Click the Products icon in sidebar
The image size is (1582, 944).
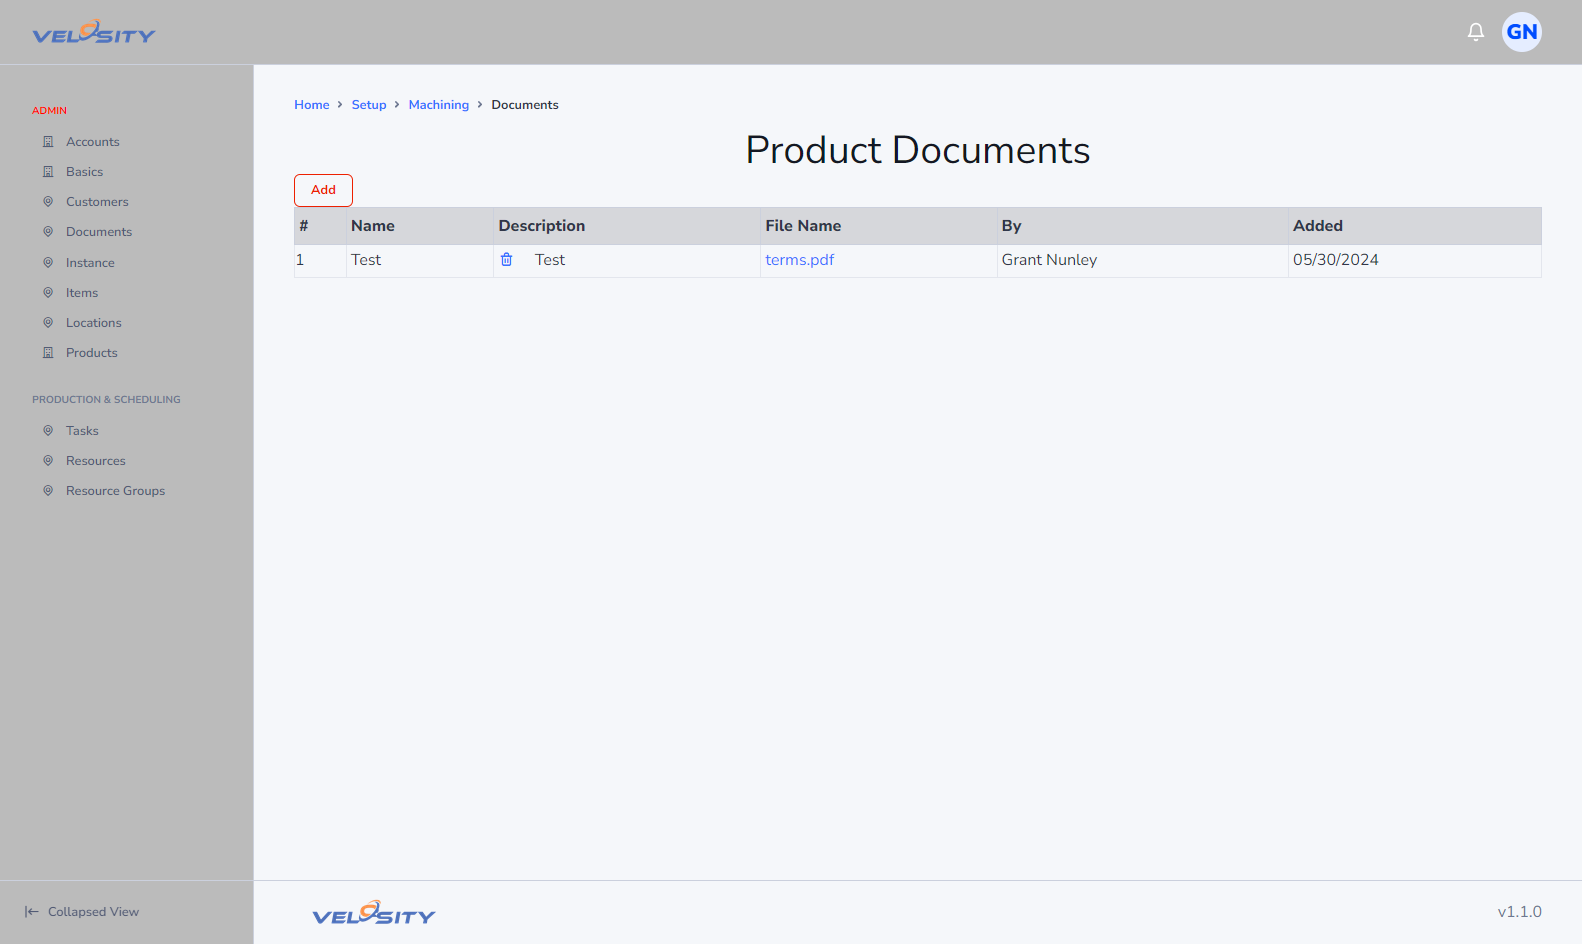pyautogui.click(x=48, y=353)
